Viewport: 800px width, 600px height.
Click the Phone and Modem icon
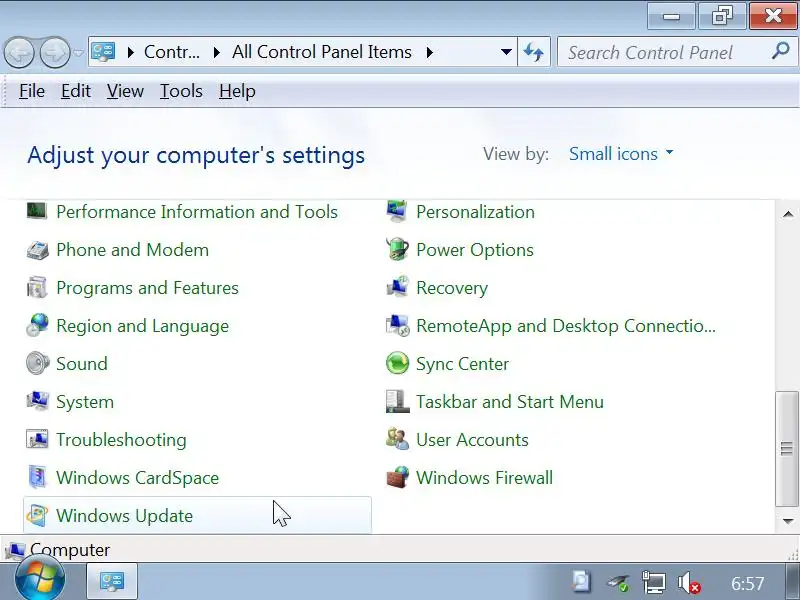(37, 250)
